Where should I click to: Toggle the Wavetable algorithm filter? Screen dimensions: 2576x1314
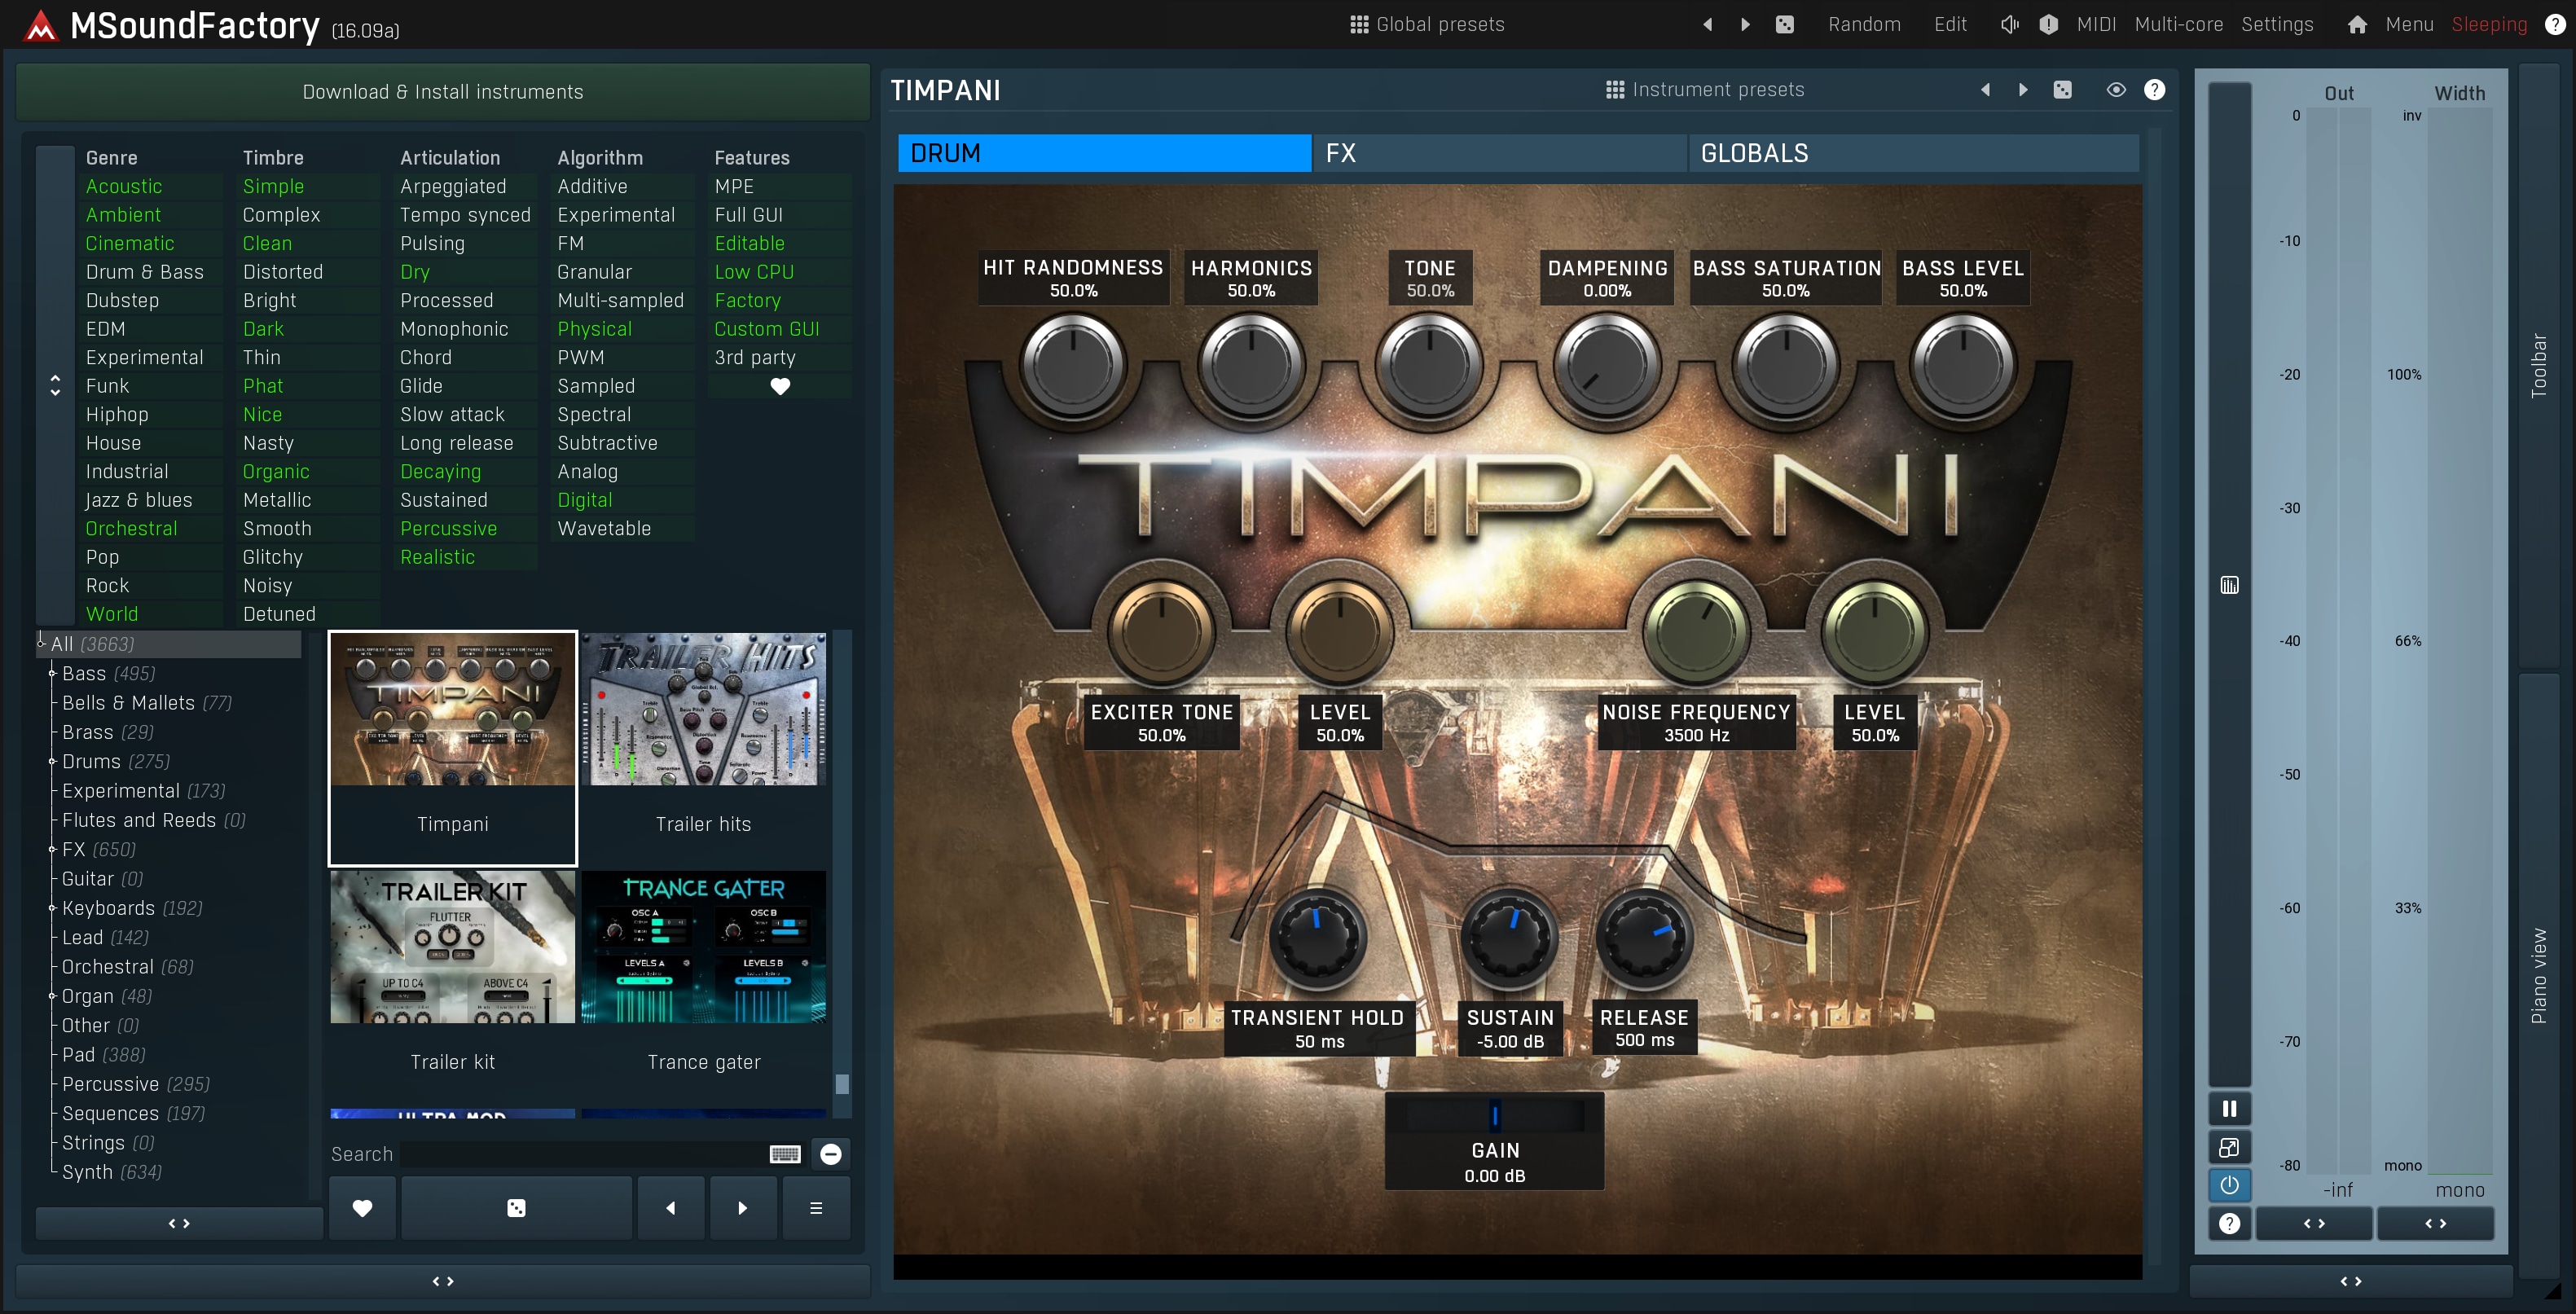(604, 528)
